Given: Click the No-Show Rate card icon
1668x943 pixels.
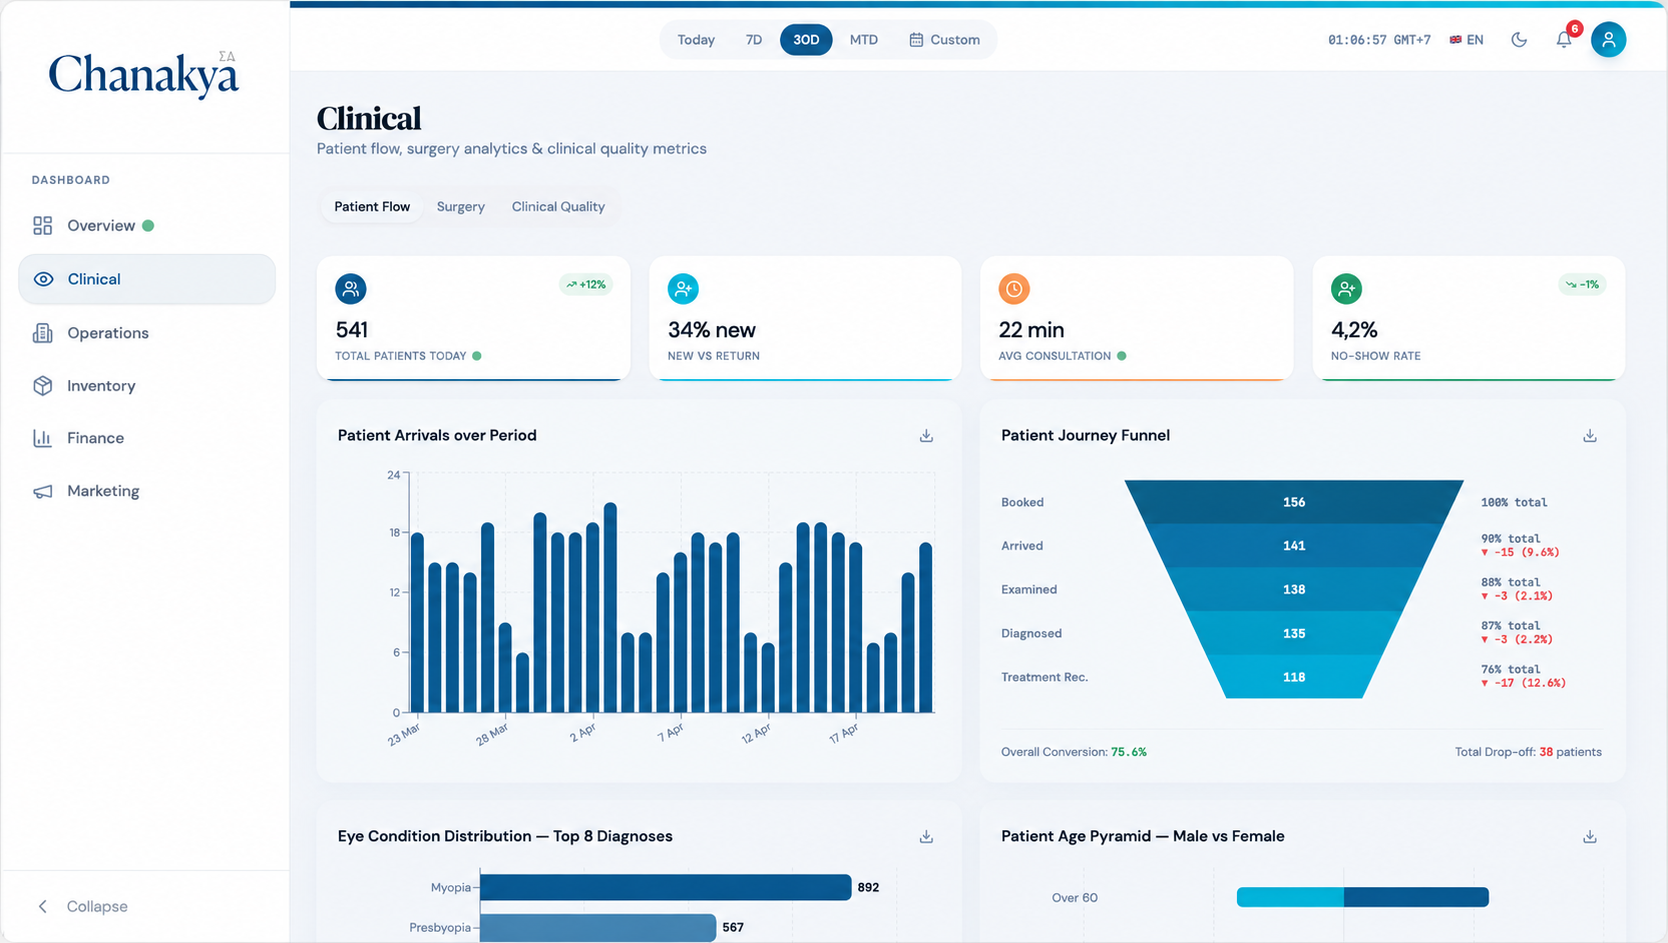Looking at the screenshot, I should click(1346, 289).
